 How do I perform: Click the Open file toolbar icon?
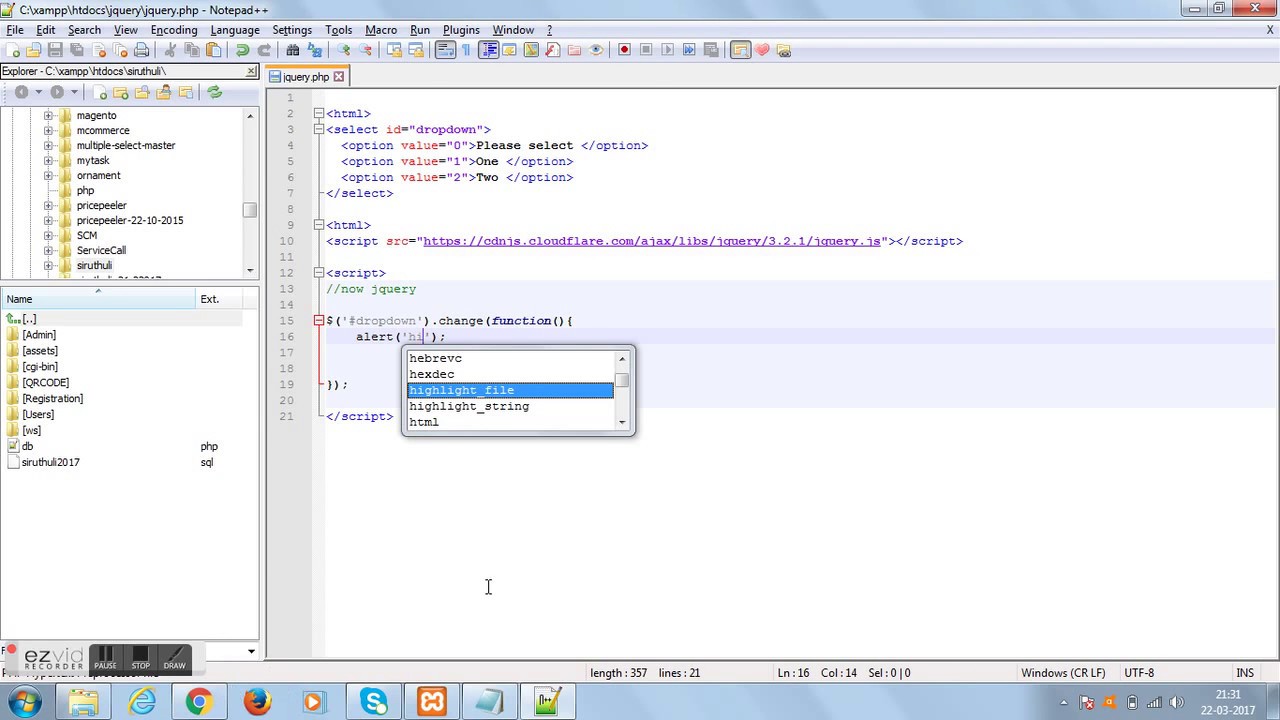[33, 50]
